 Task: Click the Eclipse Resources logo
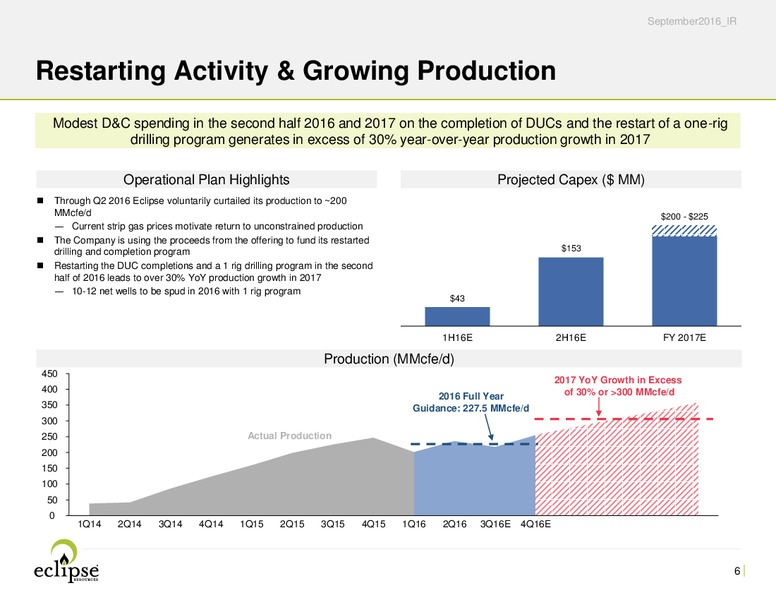pos(66,560)
